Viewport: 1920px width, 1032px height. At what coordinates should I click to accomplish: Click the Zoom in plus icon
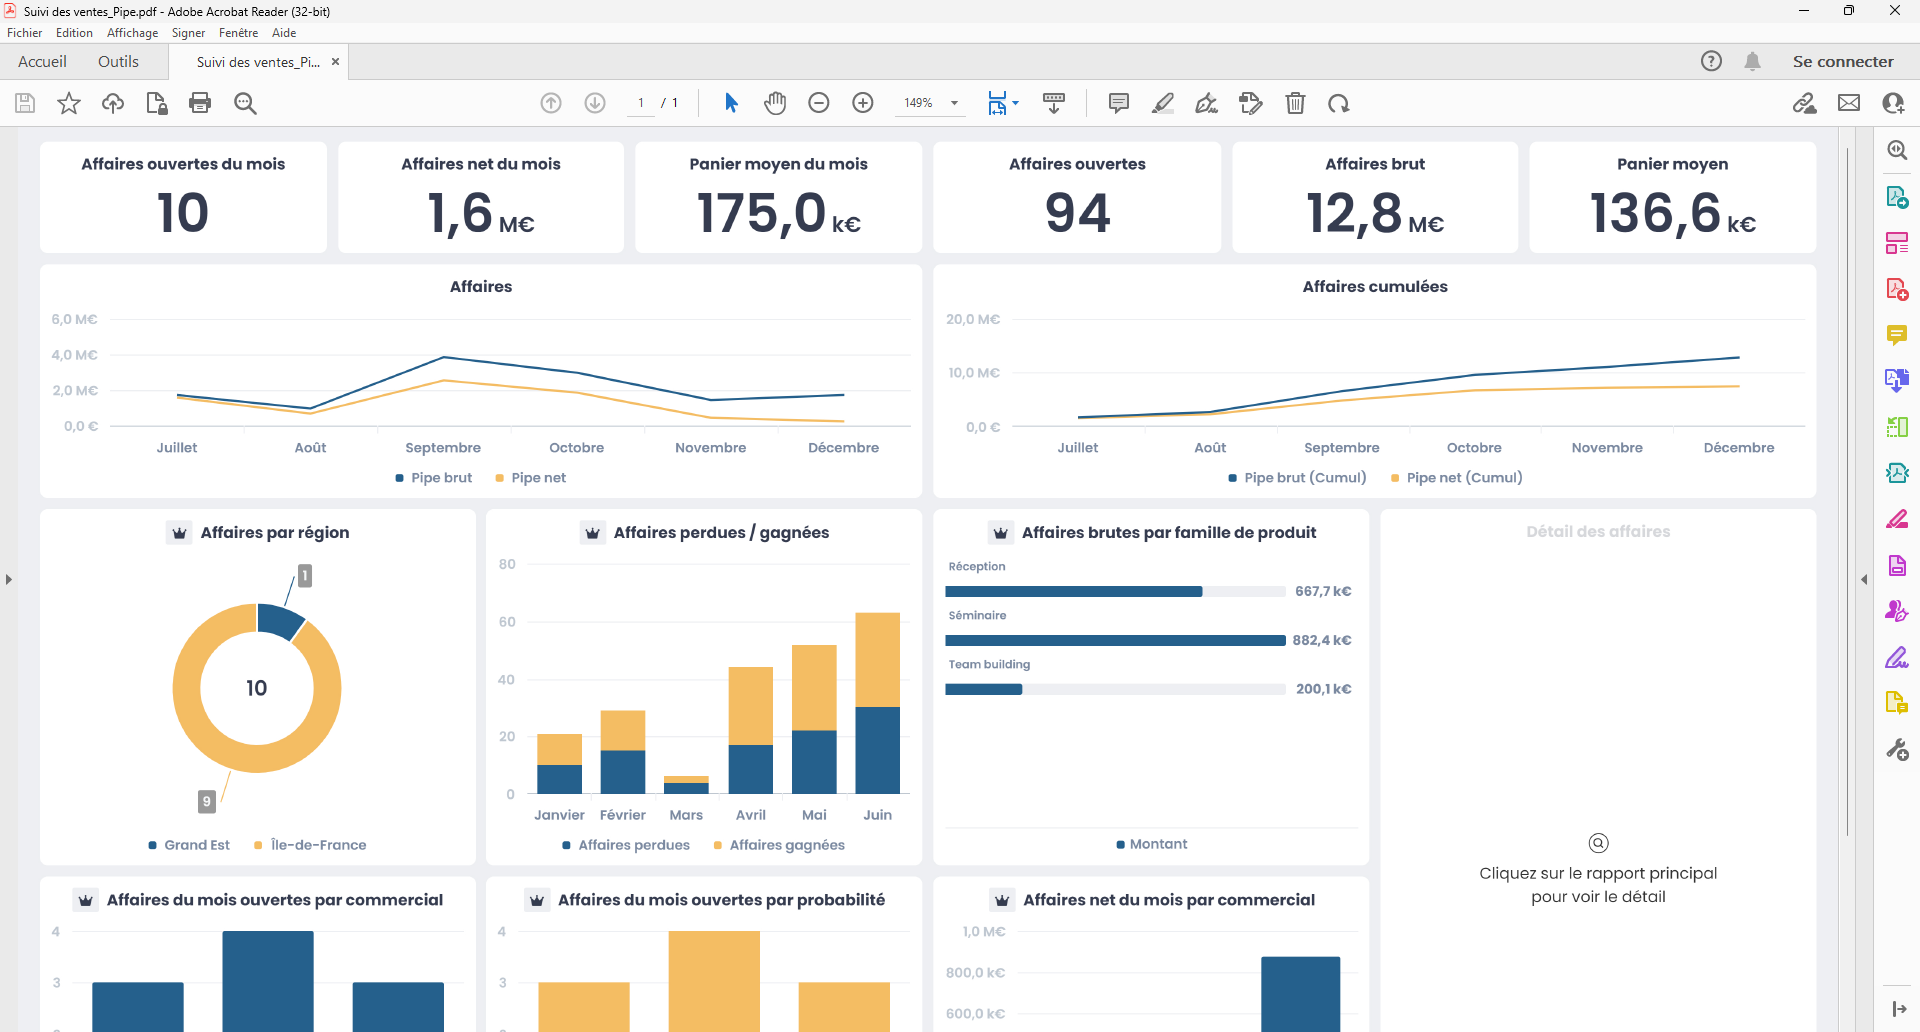(x=863, y=103)
